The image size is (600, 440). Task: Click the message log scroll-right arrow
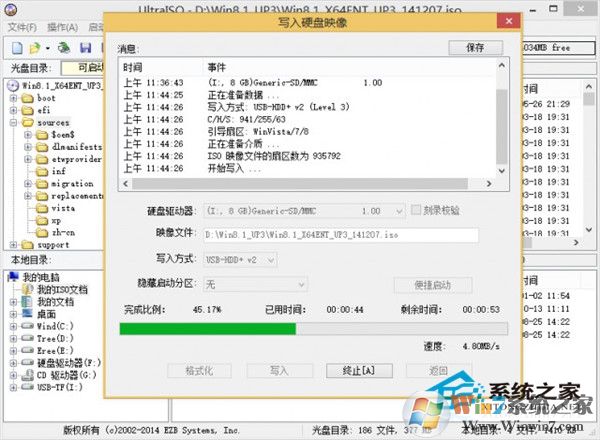pos(489,184)
